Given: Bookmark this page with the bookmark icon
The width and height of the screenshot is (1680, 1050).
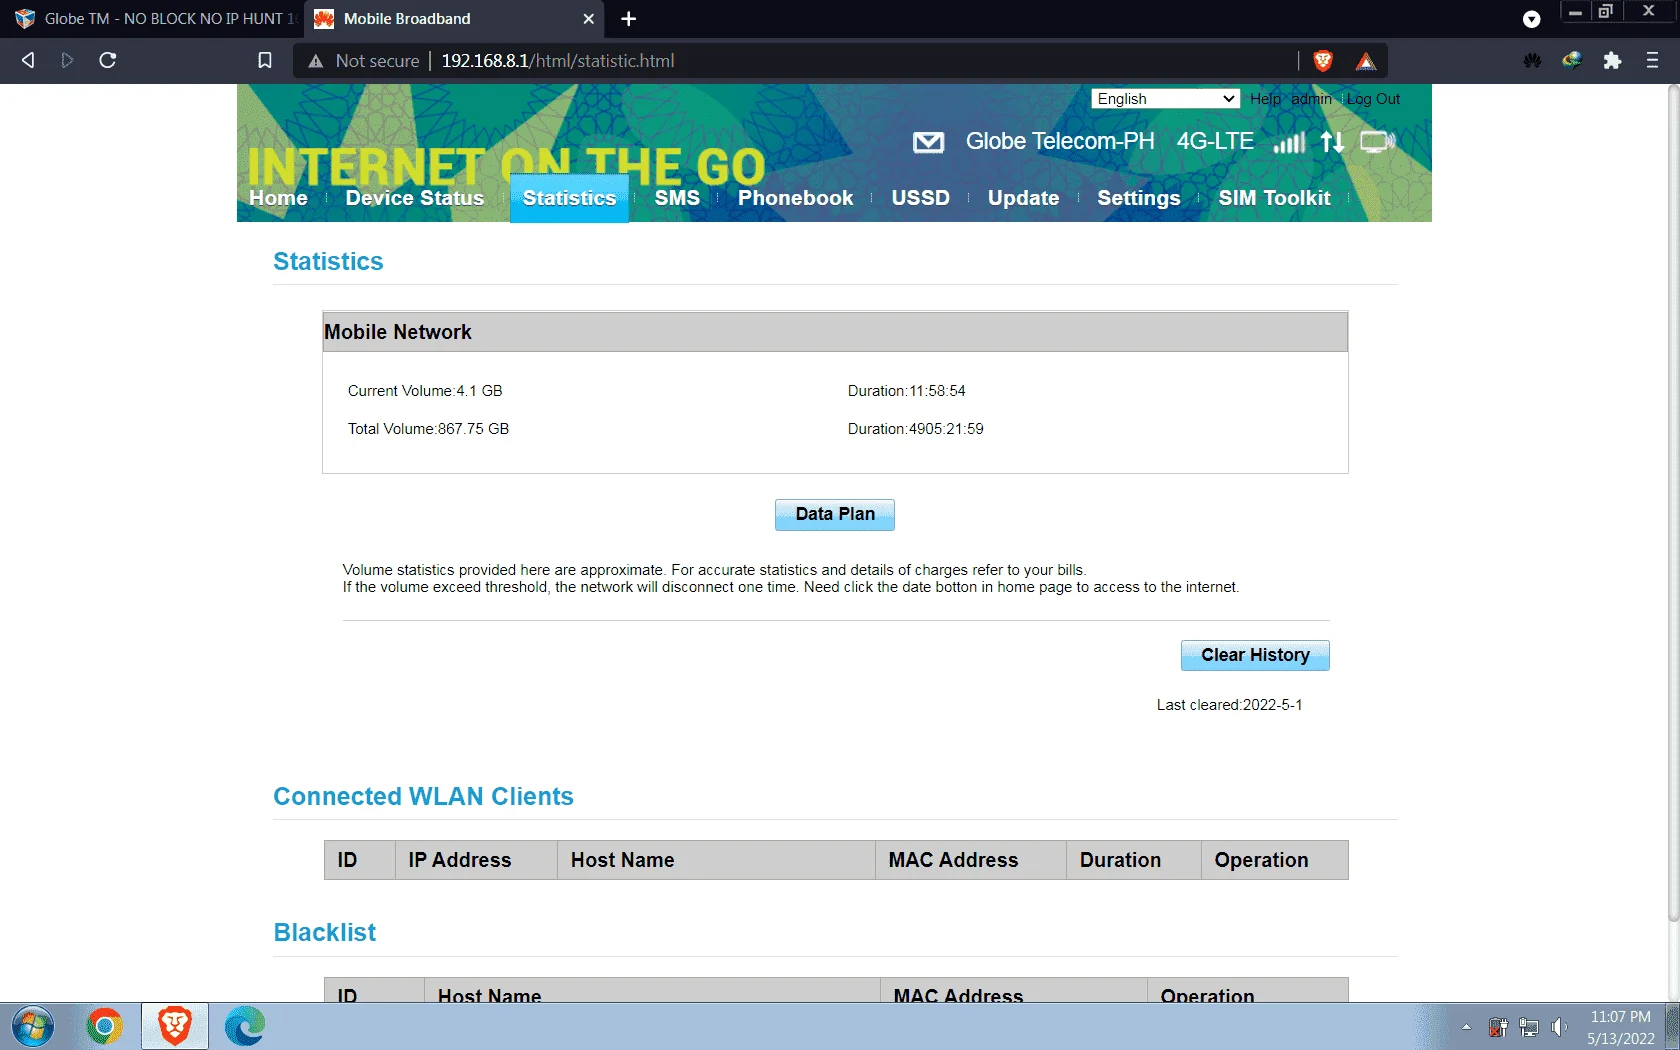Looking at the screenshot, I should click(265, 60).
